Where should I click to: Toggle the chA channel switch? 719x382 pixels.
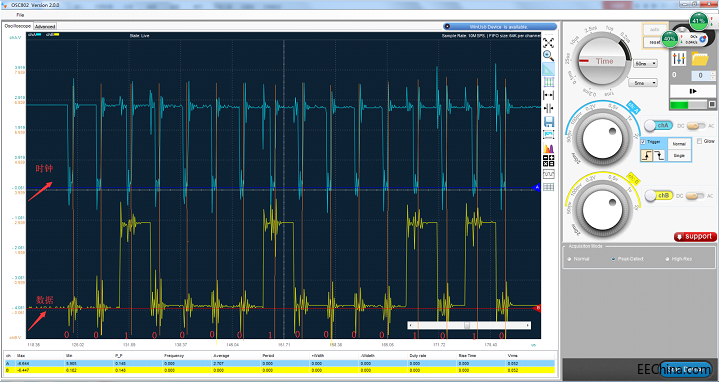click(x=658, y=125)
